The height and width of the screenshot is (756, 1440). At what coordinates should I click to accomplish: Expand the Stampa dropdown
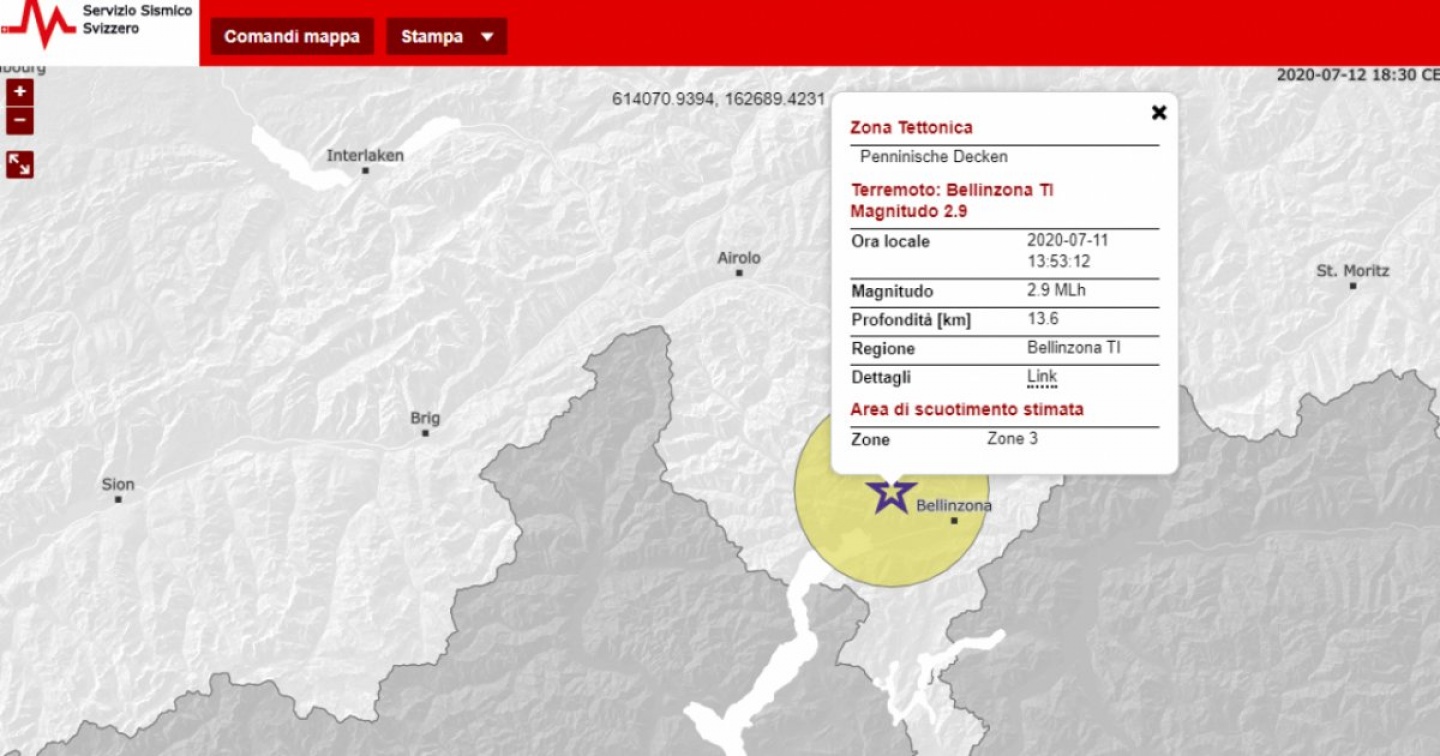click(x=446, y=37)
